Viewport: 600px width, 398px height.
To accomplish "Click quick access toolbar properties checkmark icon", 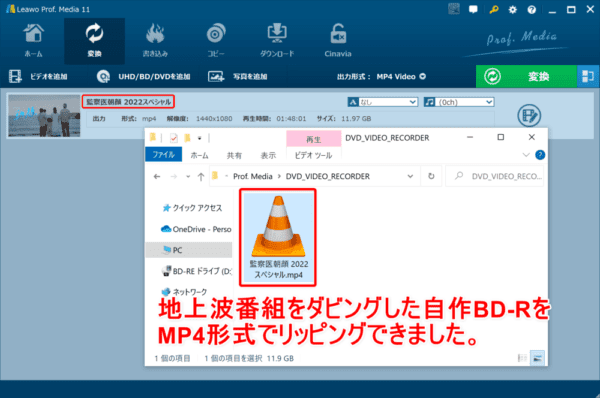I will [173, 138].
